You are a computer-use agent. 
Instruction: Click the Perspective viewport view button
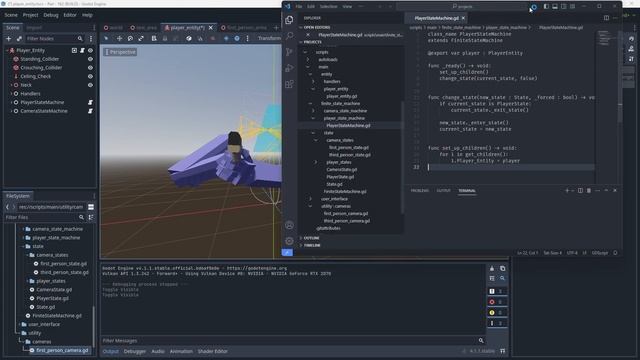[x=120, y=52]
